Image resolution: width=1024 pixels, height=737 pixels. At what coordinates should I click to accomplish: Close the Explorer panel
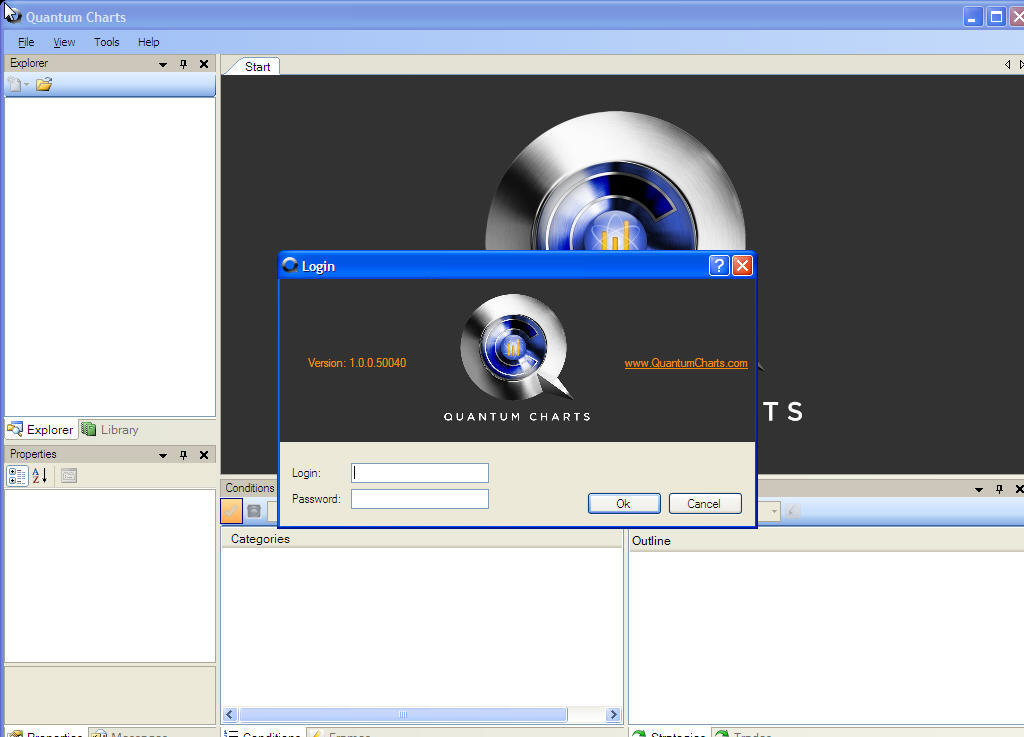(204, 64)
